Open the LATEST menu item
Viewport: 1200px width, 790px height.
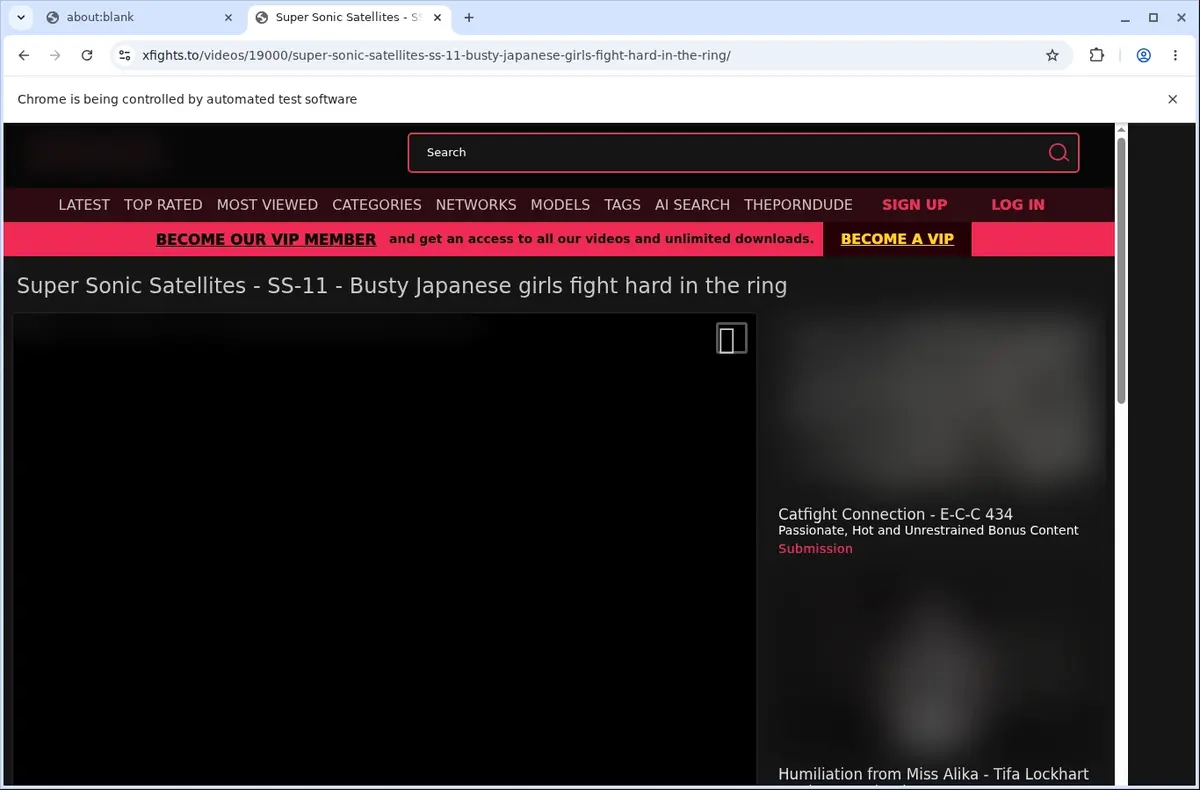(x=84, y=204)
